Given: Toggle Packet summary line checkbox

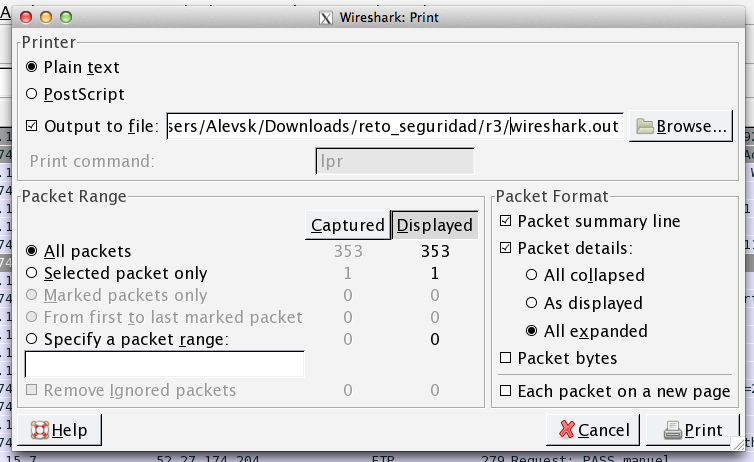Looking at the screenshot, I should point(505,221).
